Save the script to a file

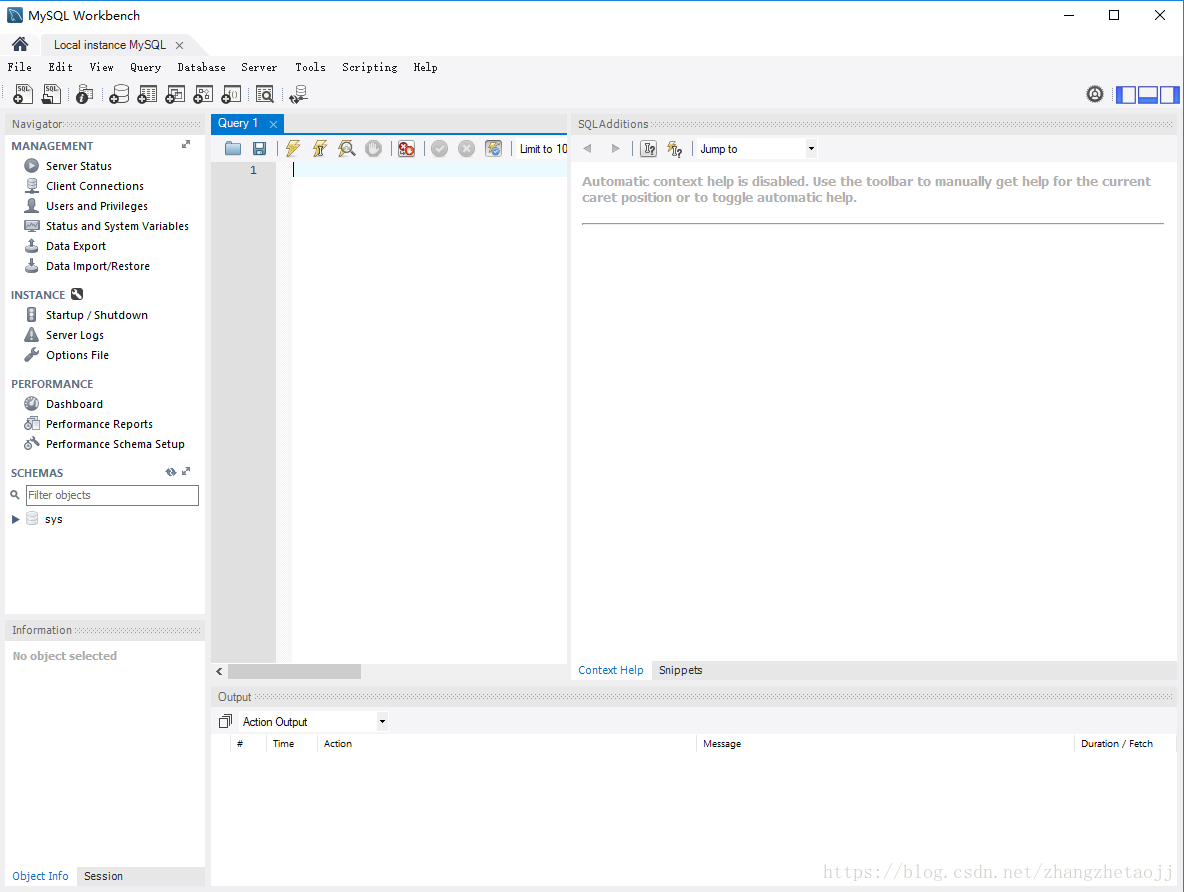[259, 149]
